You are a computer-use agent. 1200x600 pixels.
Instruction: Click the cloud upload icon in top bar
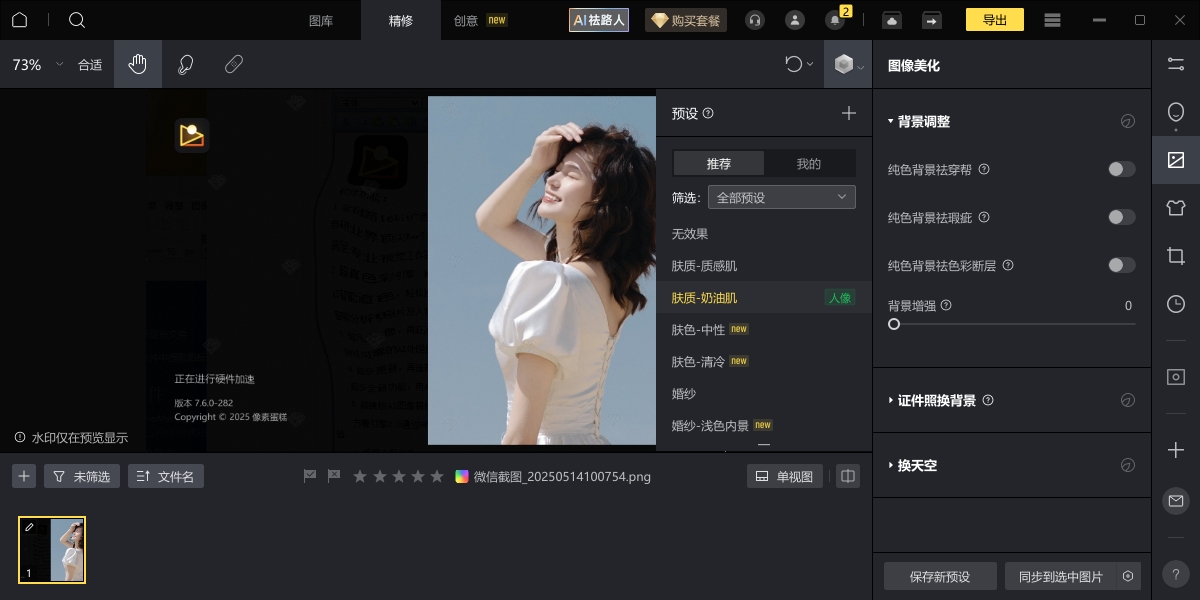891,19
